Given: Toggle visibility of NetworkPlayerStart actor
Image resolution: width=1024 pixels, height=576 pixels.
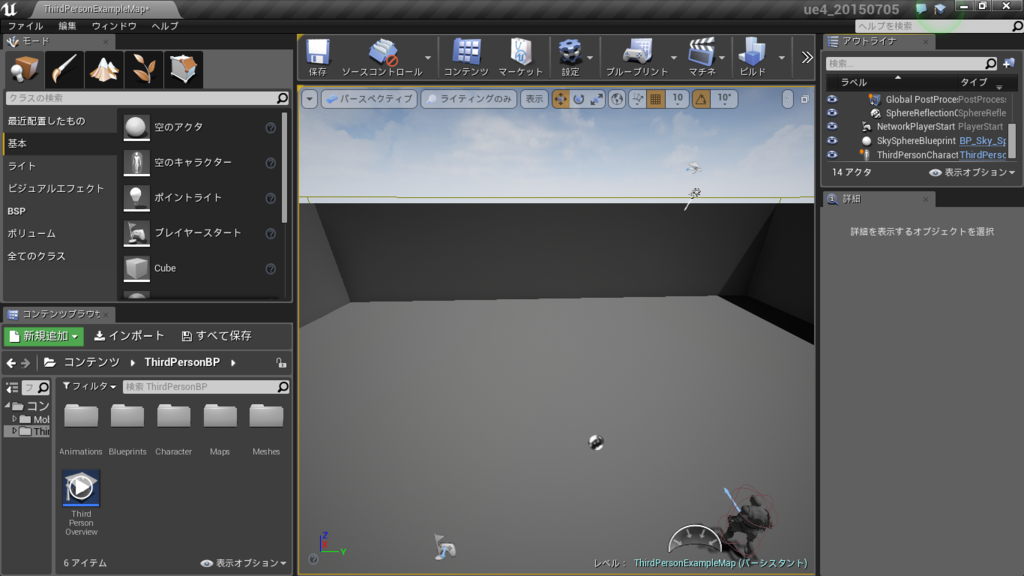Looking at the screenshot, I should pos(832,127).
